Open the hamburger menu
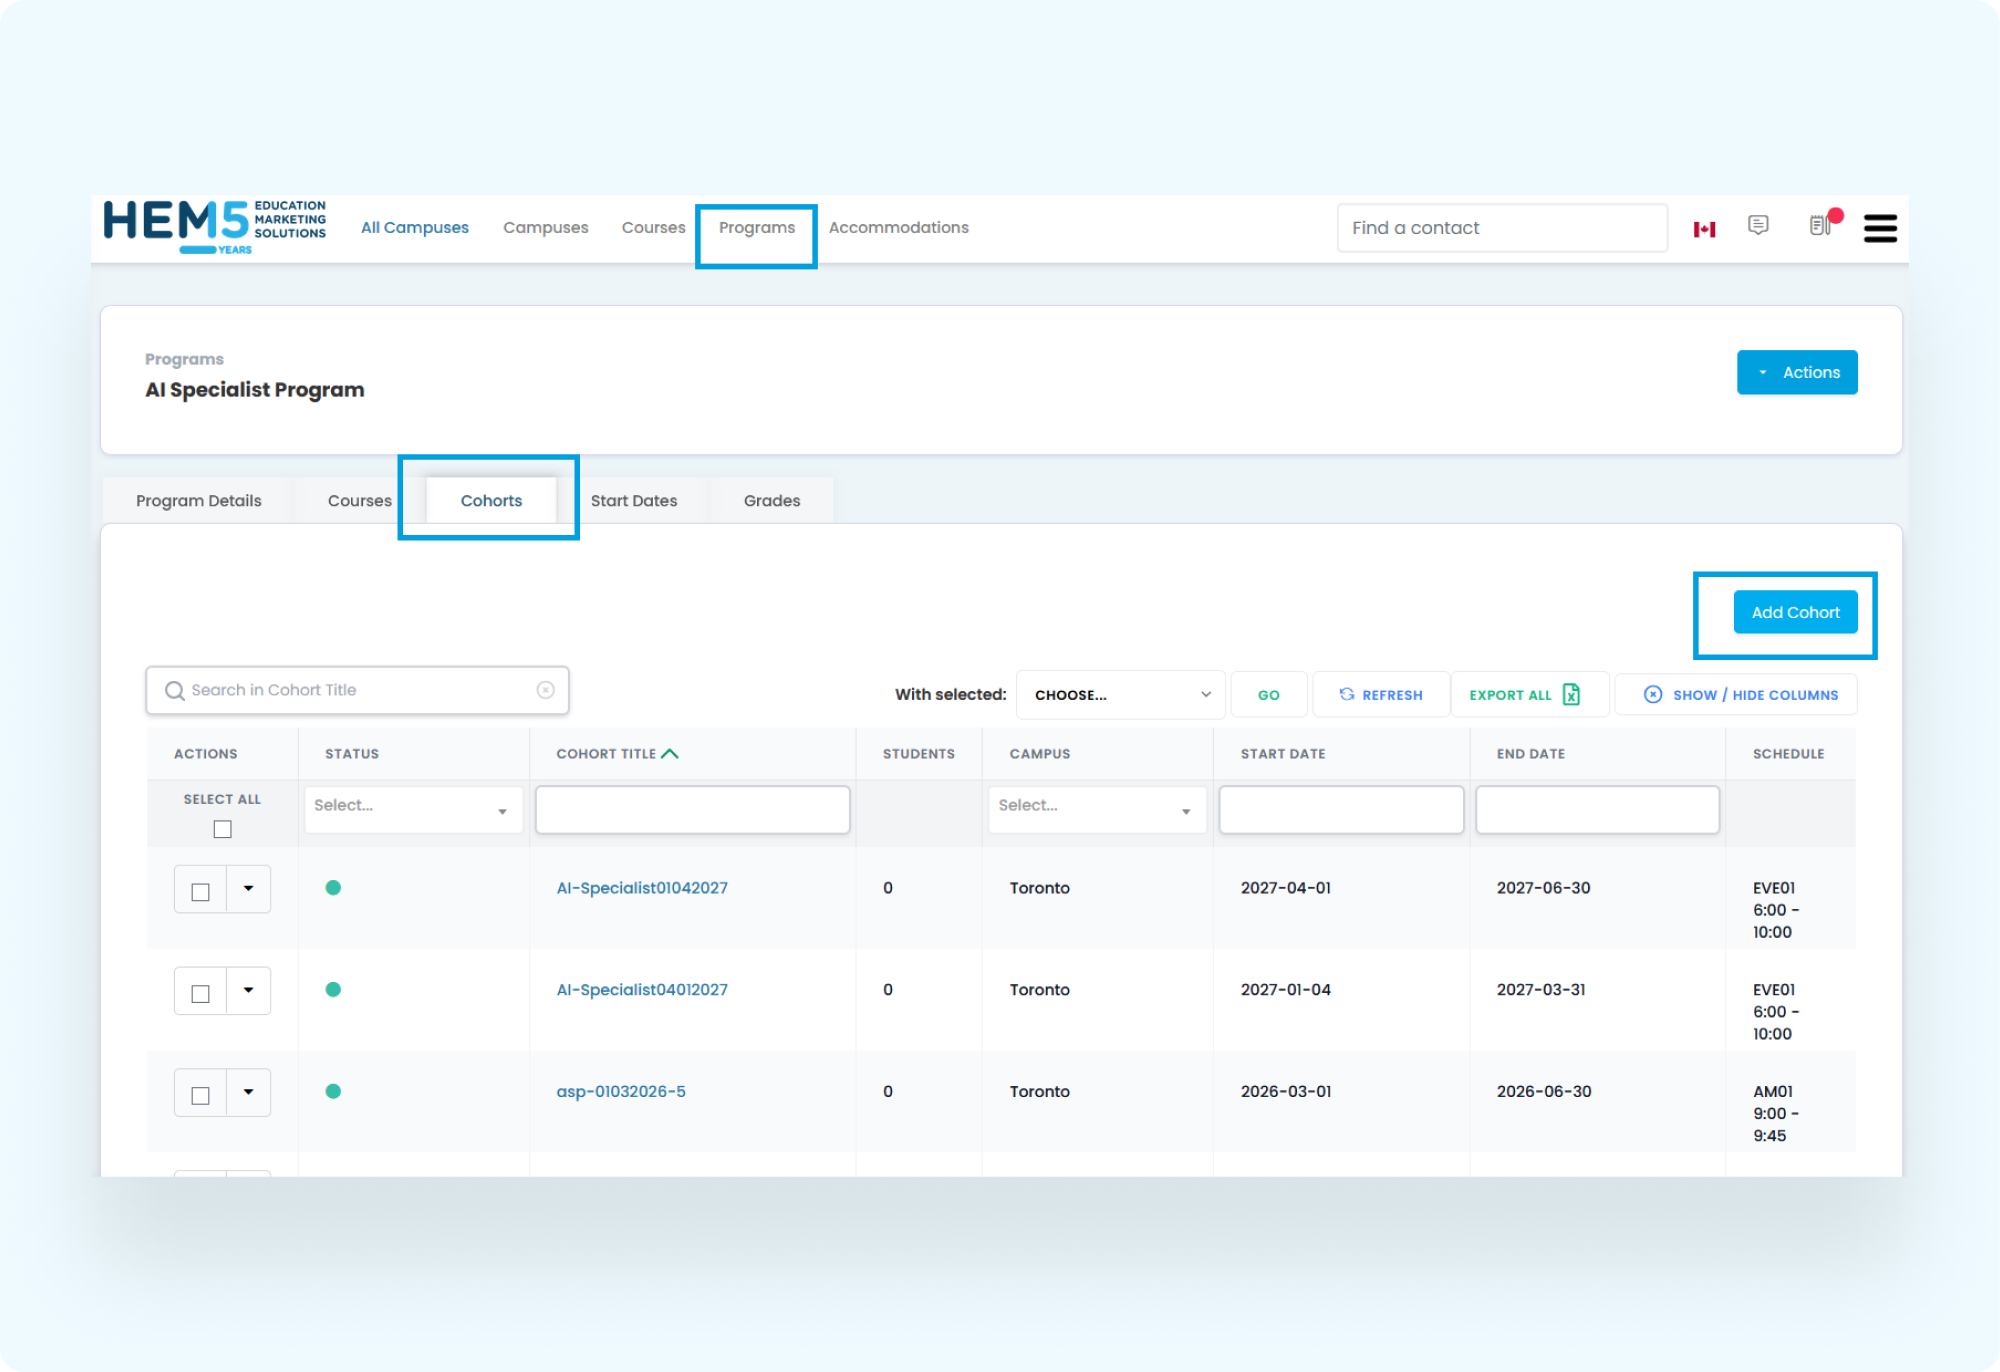 1880,229
